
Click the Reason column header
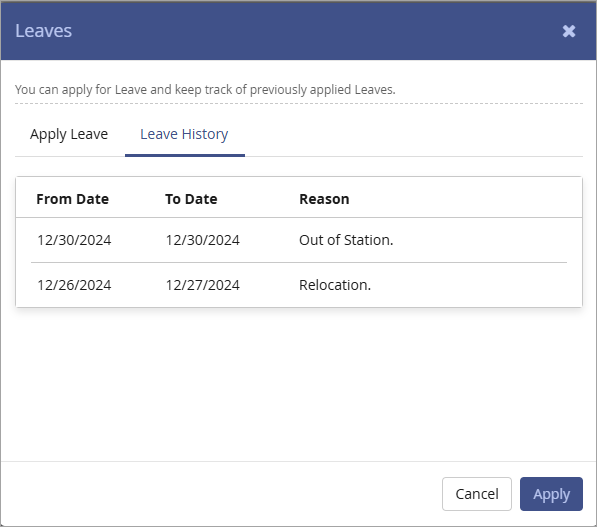click(324, 199)
